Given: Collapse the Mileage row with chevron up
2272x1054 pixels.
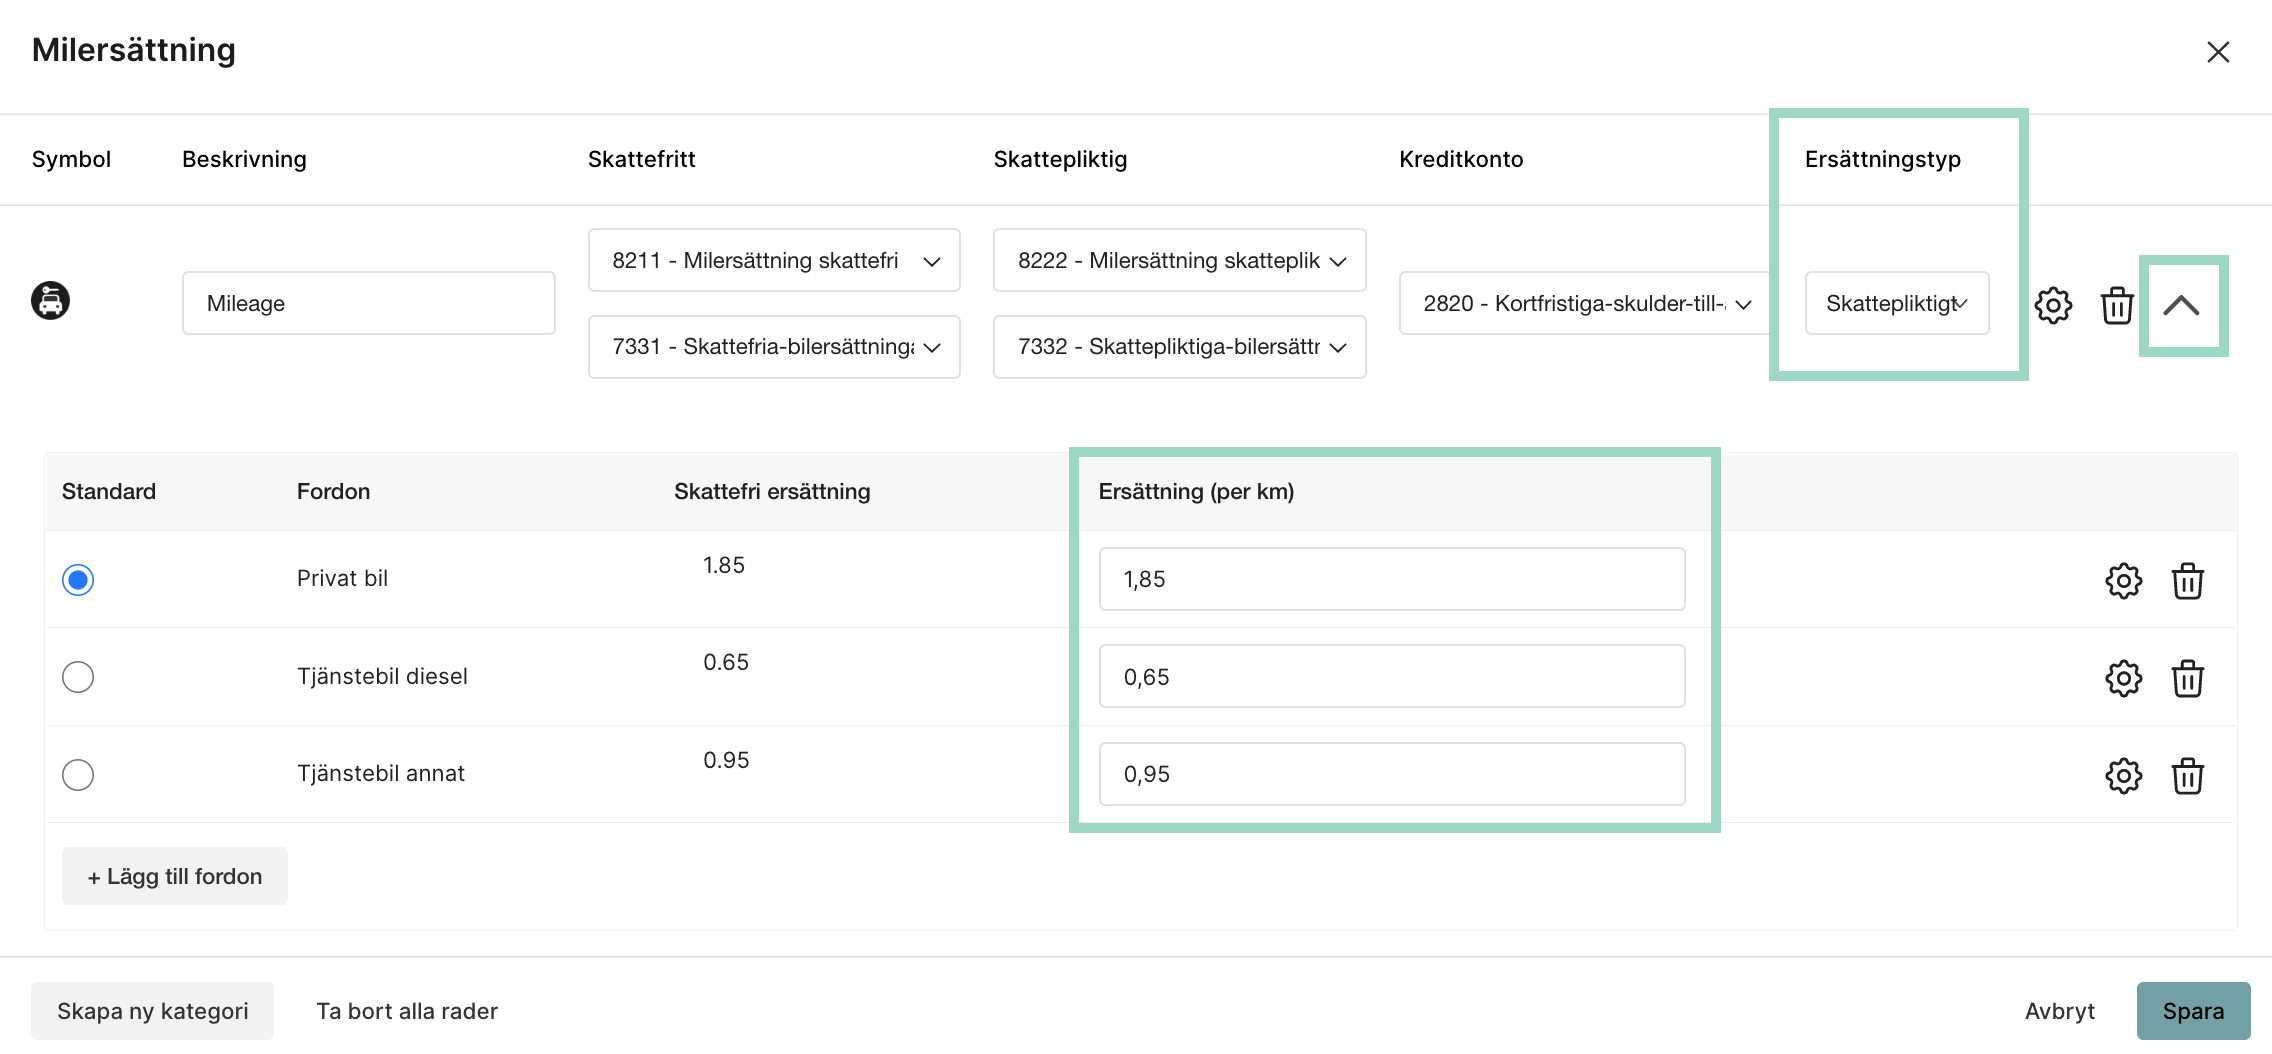Looking at the screenshot, I should coord(2181,306).
